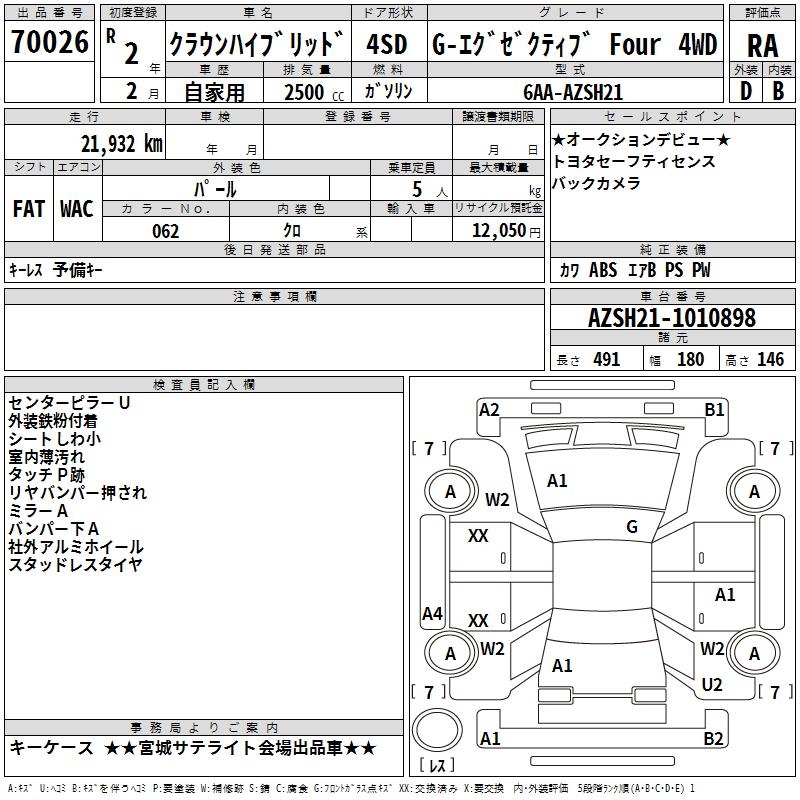Click the RA evaluation score
Image resolution: width=800 pixels, height=800 pixels.
(762, 45)
